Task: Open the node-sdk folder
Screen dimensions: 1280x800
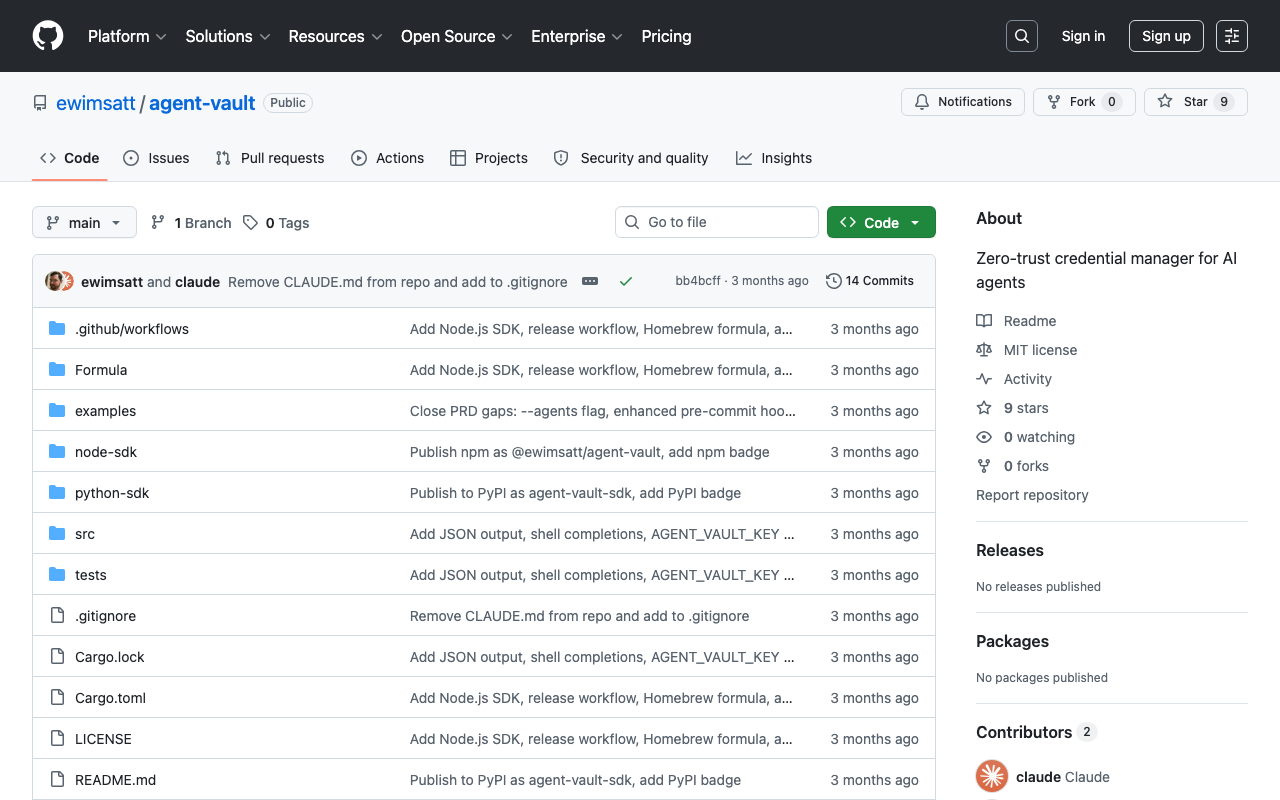Action: (106, 452)
